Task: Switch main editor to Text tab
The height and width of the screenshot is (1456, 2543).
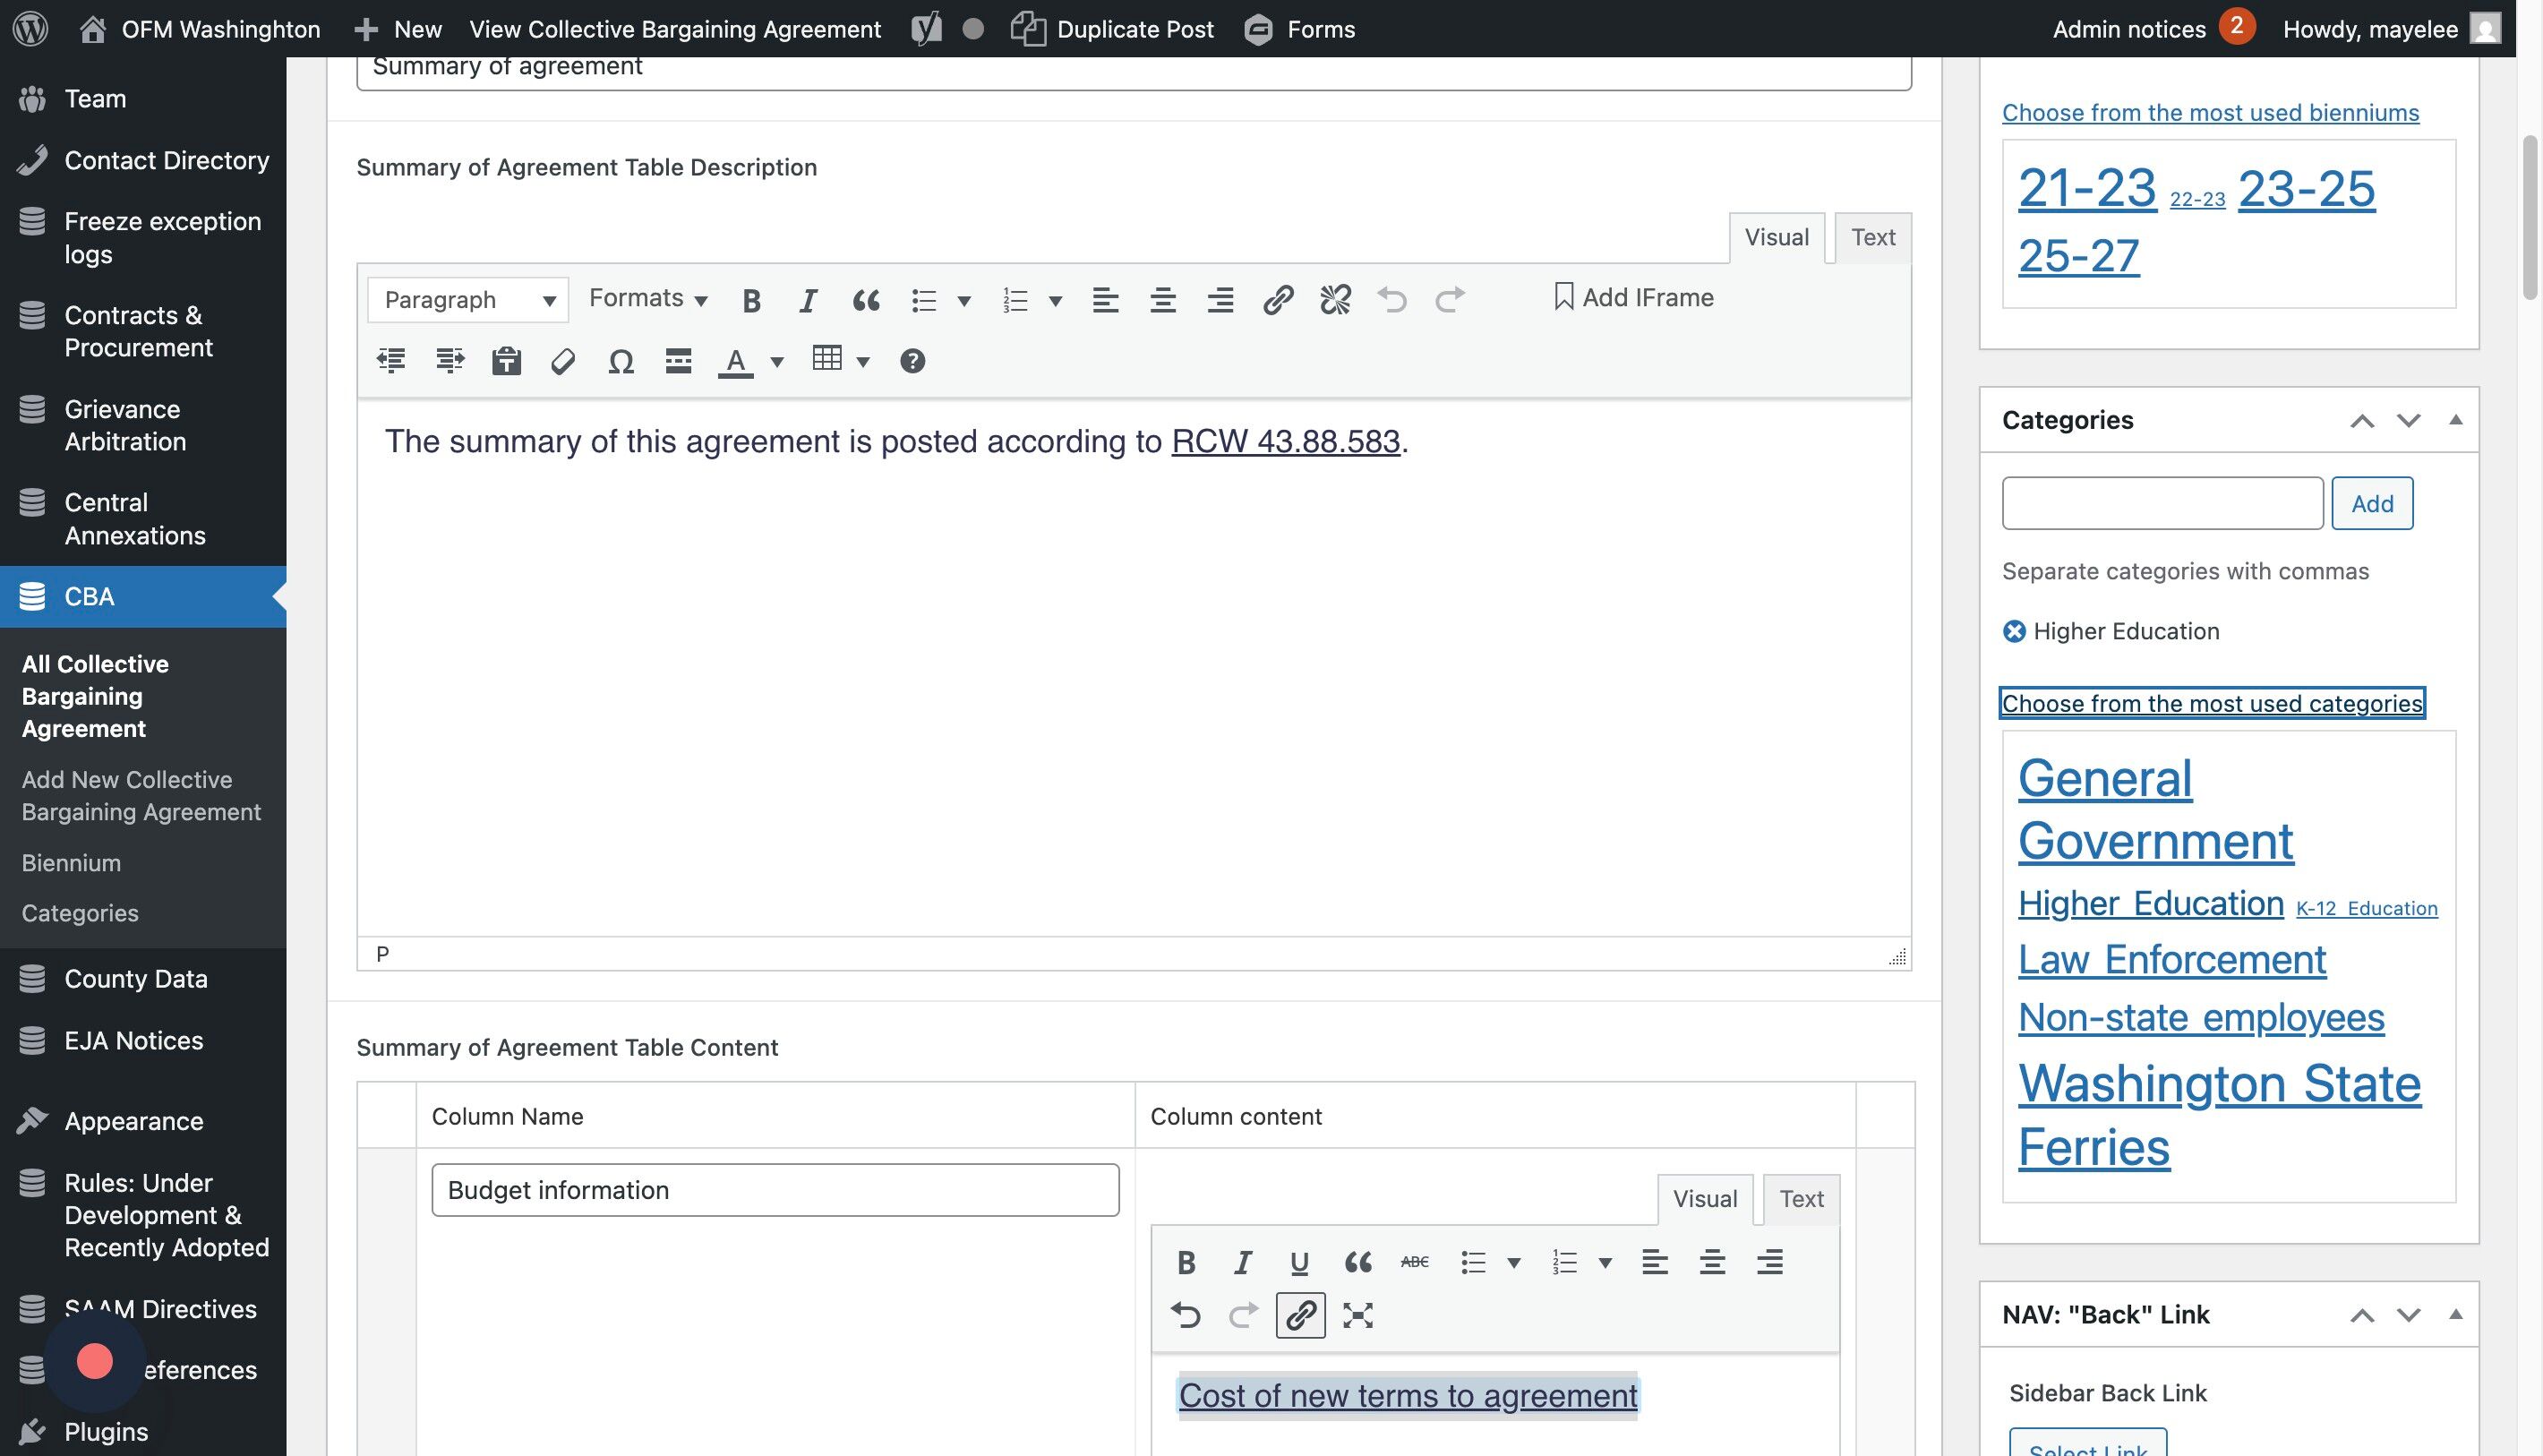Action: pyautogui.click(x=1872, y=238)
